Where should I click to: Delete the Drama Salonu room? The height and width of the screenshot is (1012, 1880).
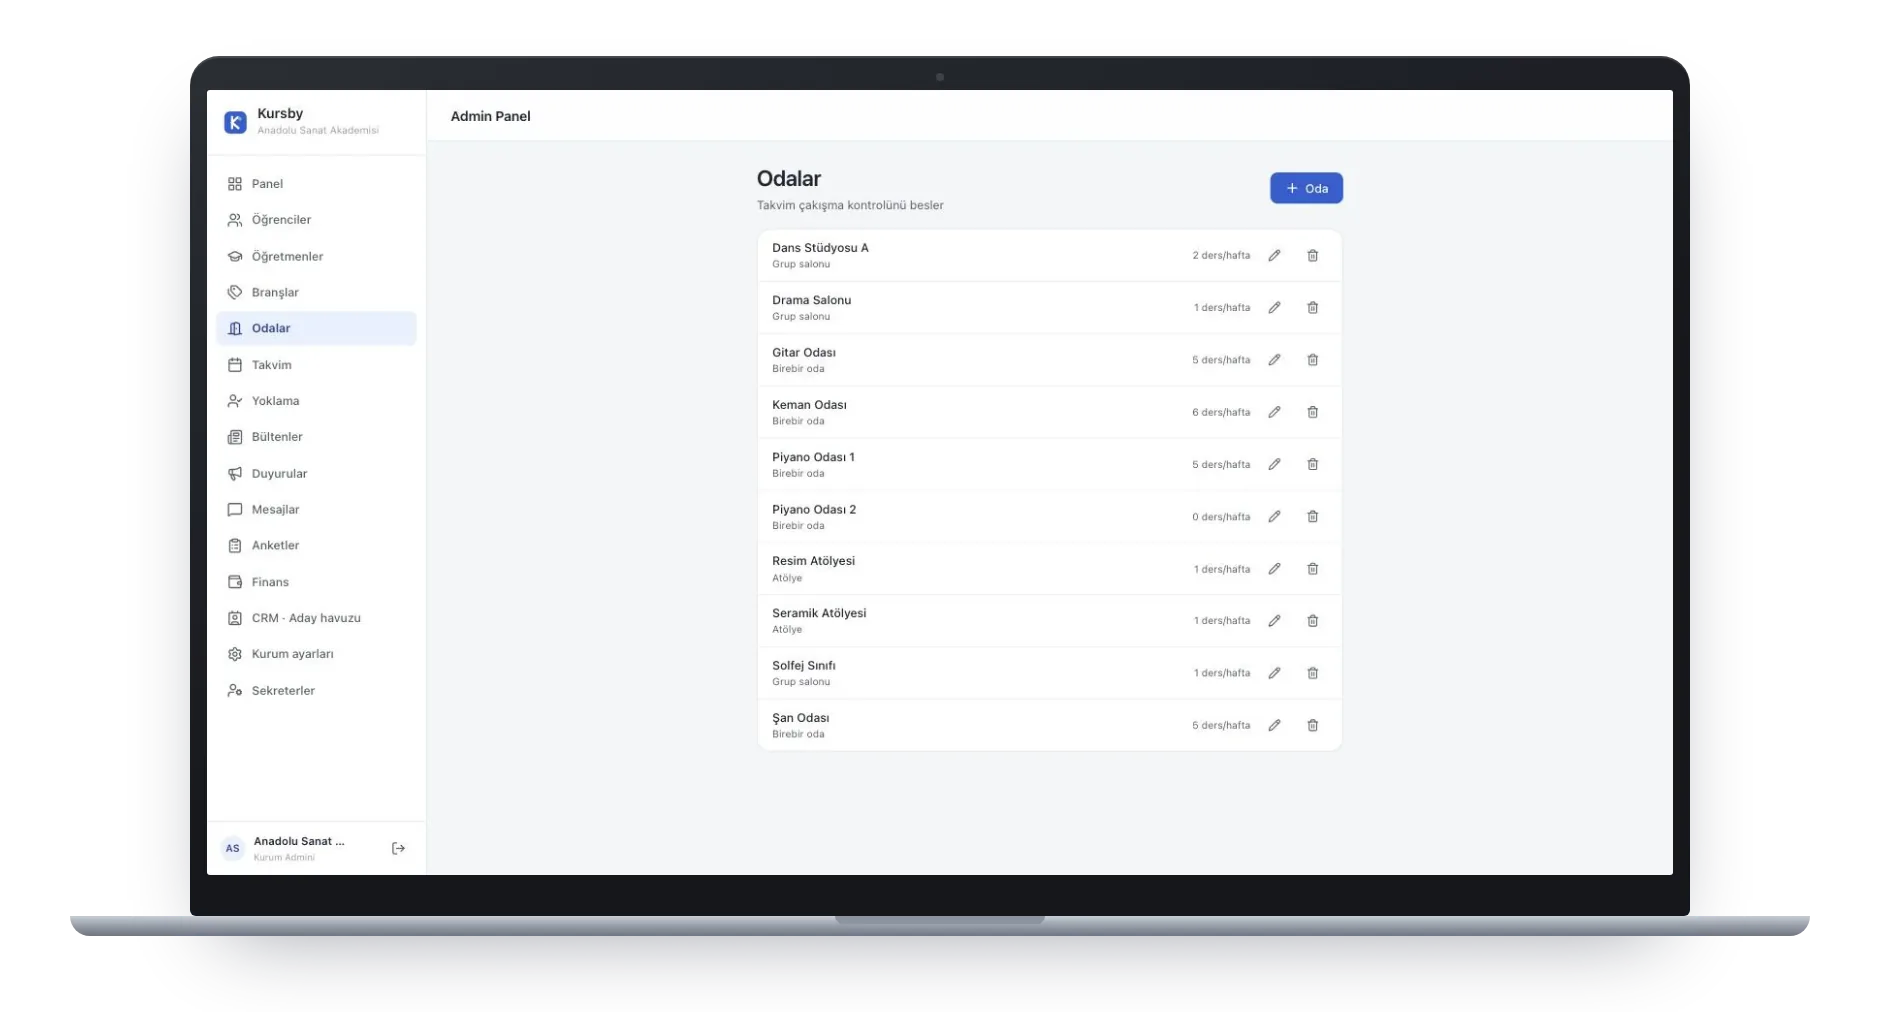pyautogui.click(x=1312, y=308)
